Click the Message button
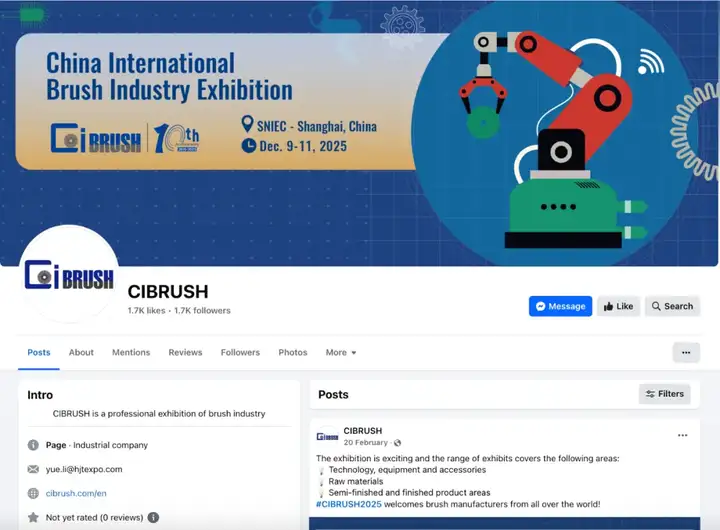Image resolution: width=720 pixels, height=530 pixels. tap(560, 306)
